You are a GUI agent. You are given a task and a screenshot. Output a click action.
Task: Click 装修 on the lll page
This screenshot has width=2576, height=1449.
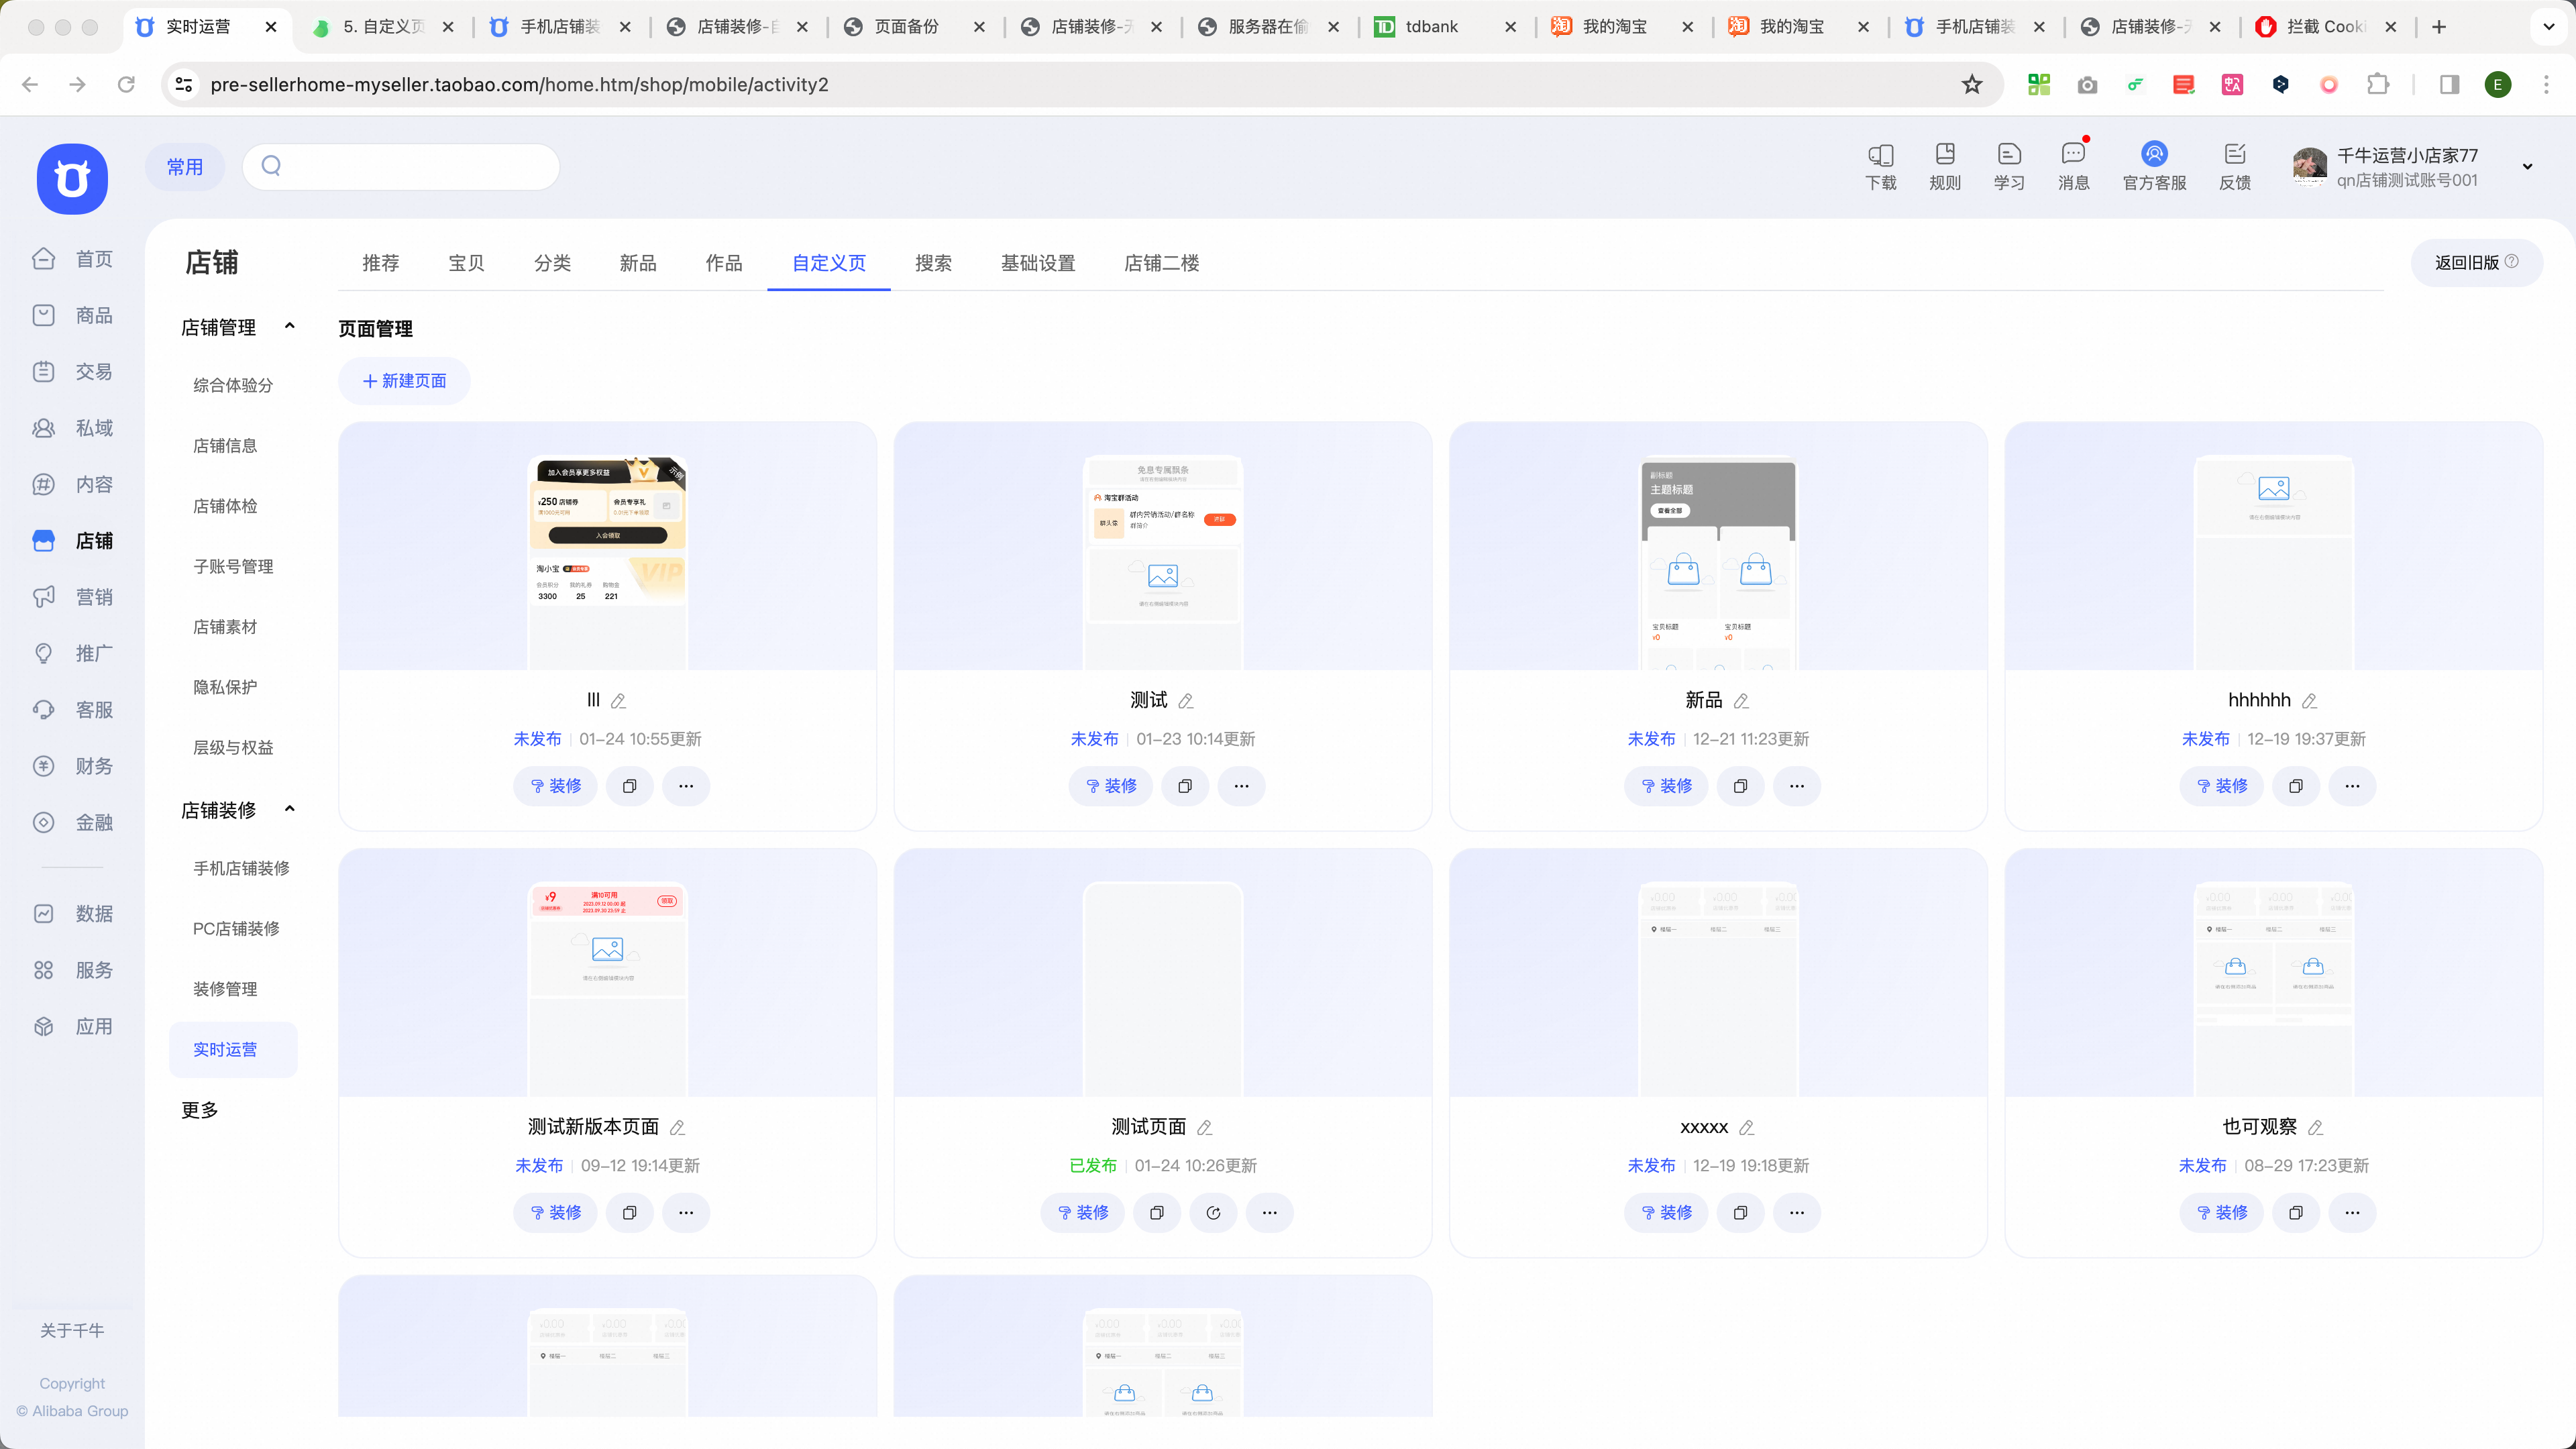pos(555,786)
